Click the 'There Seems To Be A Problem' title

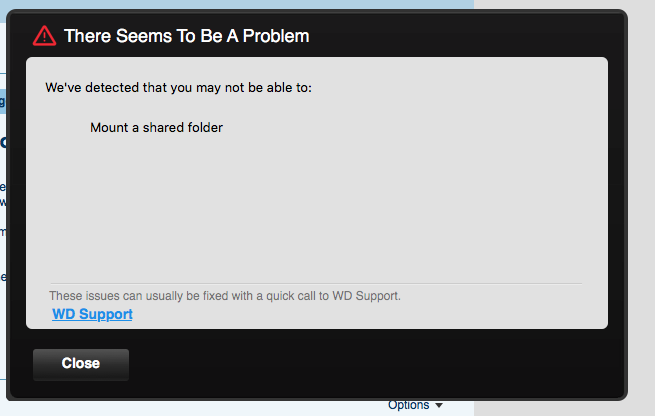click(186, 36)
